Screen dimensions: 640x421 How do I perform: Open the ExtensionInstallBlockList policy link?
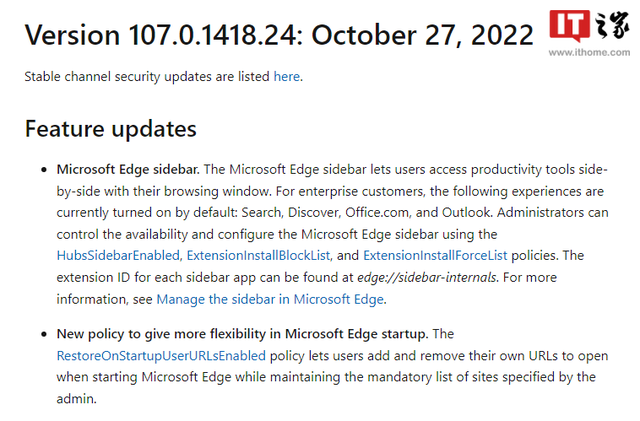click(258, 256)
